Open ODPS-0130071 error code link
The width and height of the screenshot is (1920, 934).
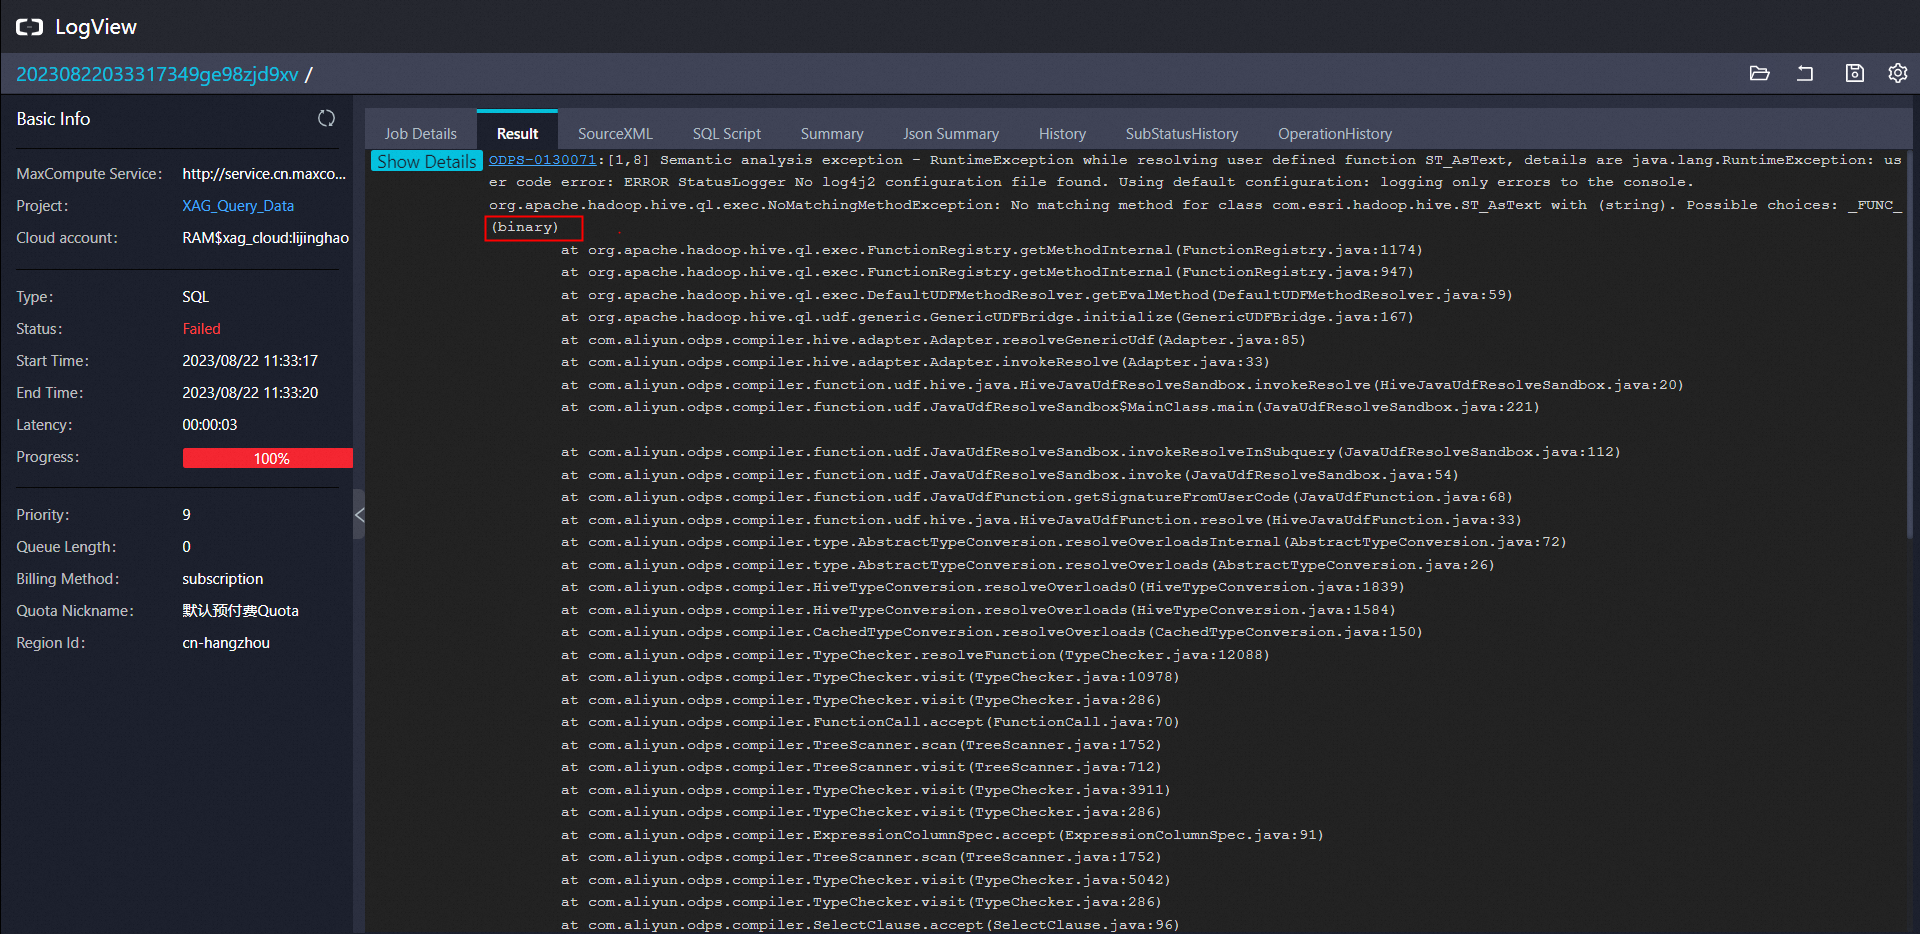click(x=542, y=160)
